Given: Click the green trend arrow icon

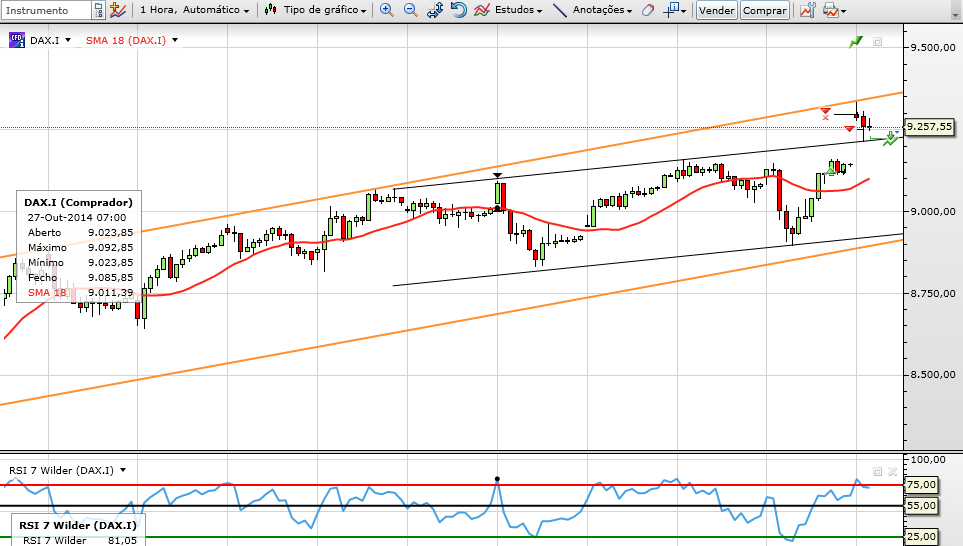Looking at the screenshot, I should click(856, 41).
